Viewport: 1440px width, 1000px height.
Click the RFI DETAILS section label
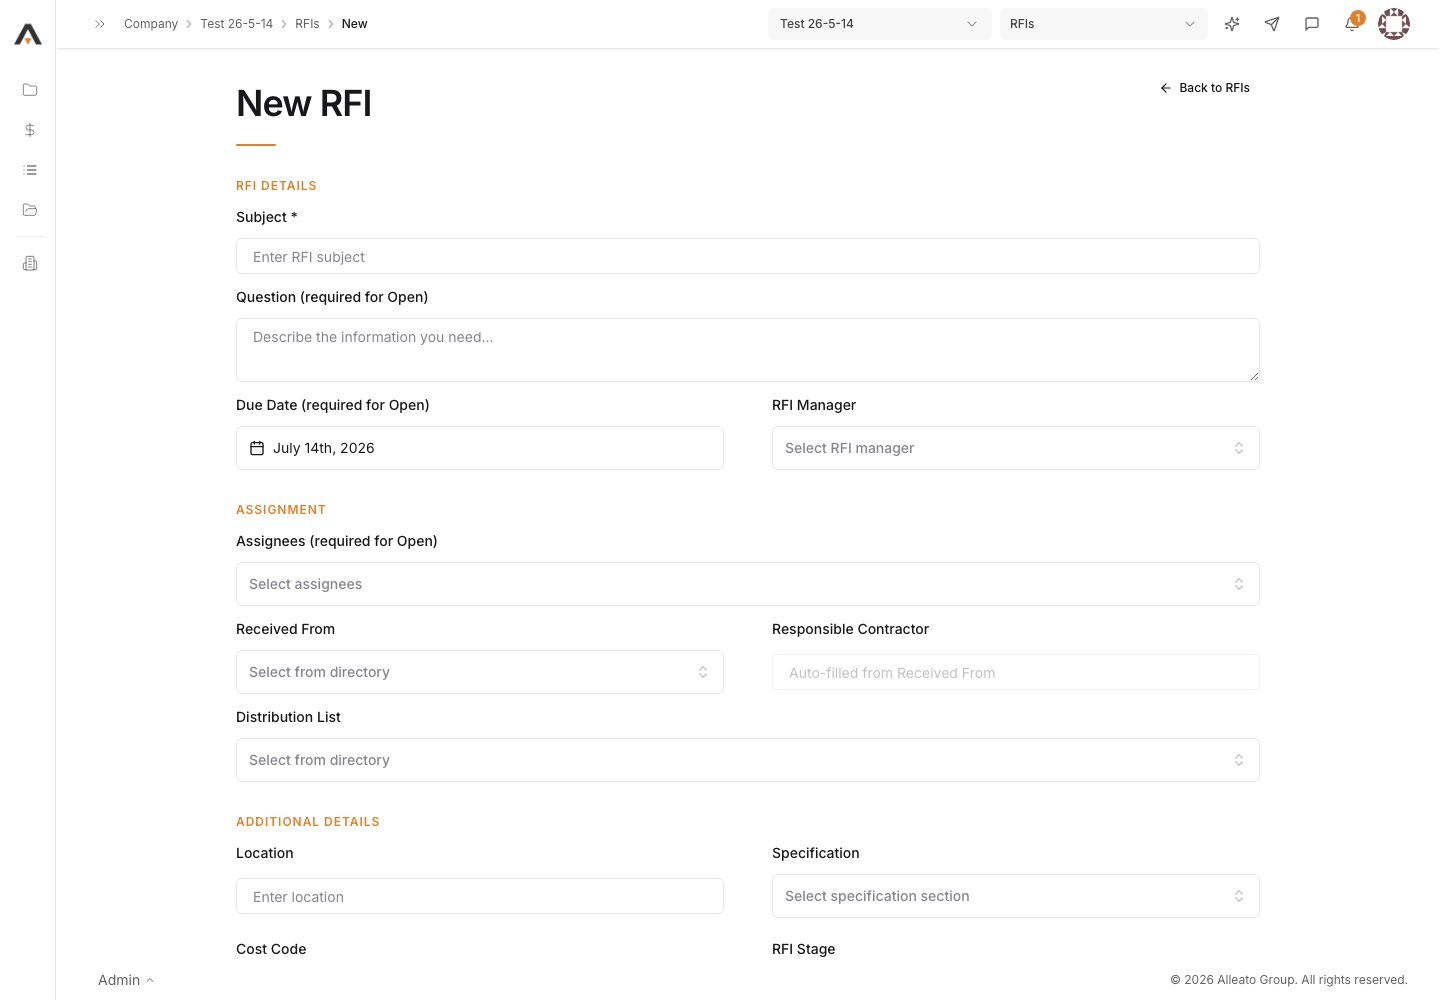(277, 186)
